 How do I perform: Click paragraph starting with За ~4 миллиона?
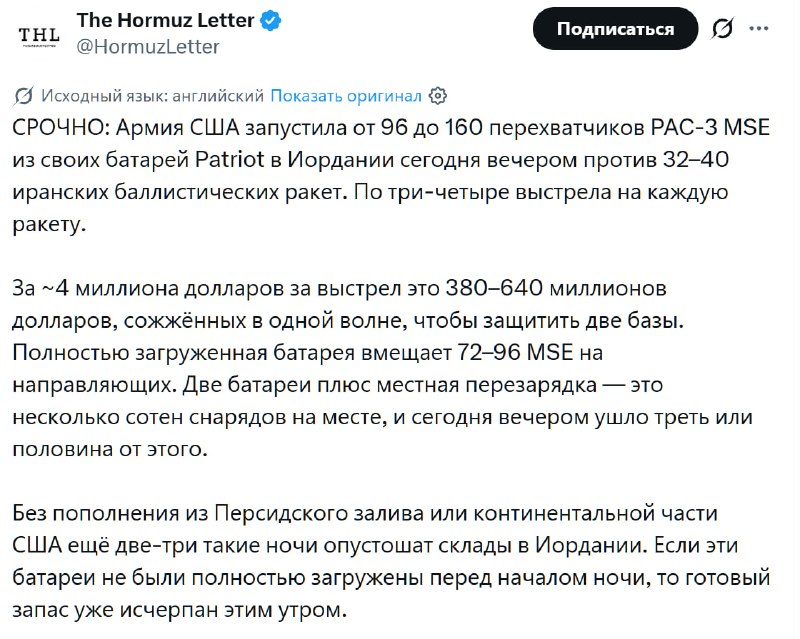(383, 368)
